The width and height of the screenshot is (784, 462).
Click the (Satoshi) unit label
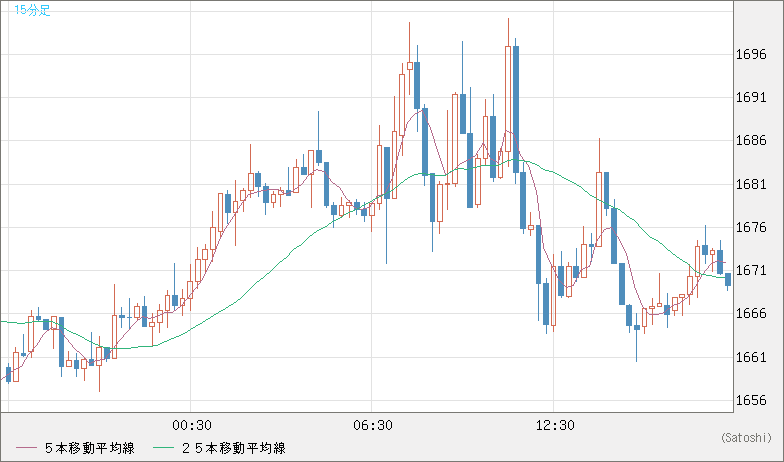click(x=746, y=438)
